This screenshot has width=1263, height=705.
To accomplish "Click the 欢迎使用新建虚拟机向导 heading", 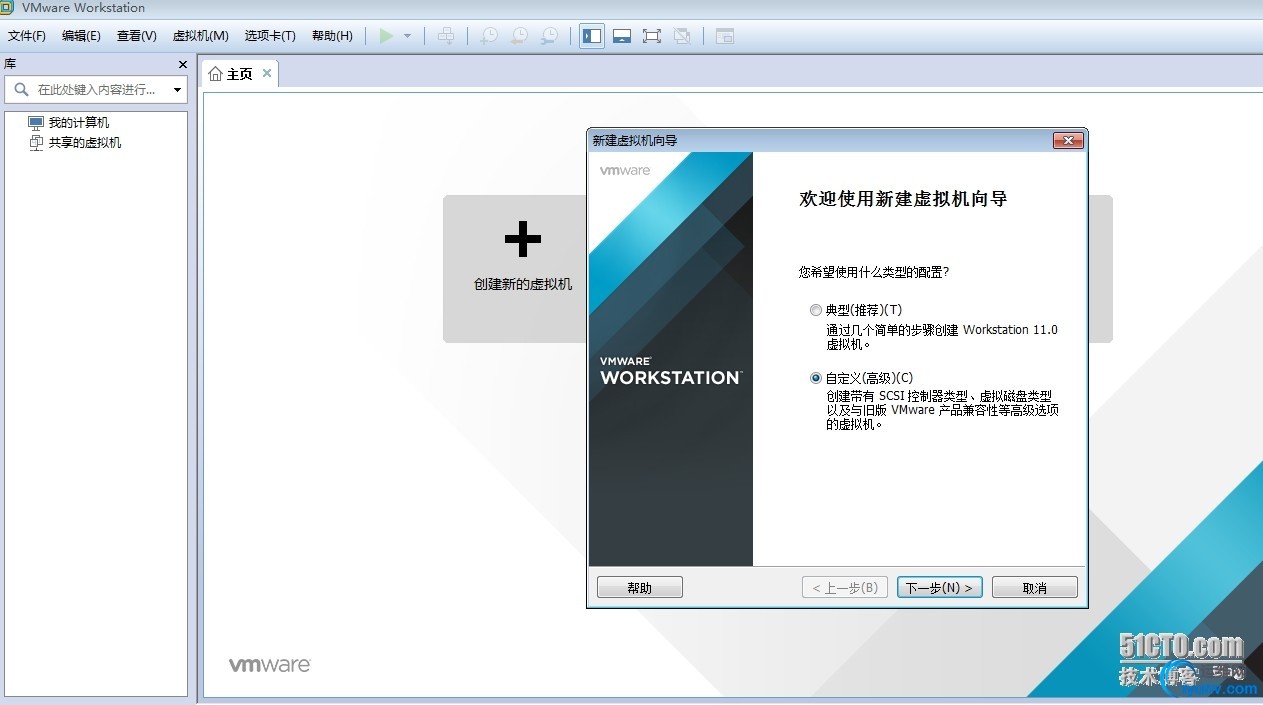I will [x=903, y=199].
